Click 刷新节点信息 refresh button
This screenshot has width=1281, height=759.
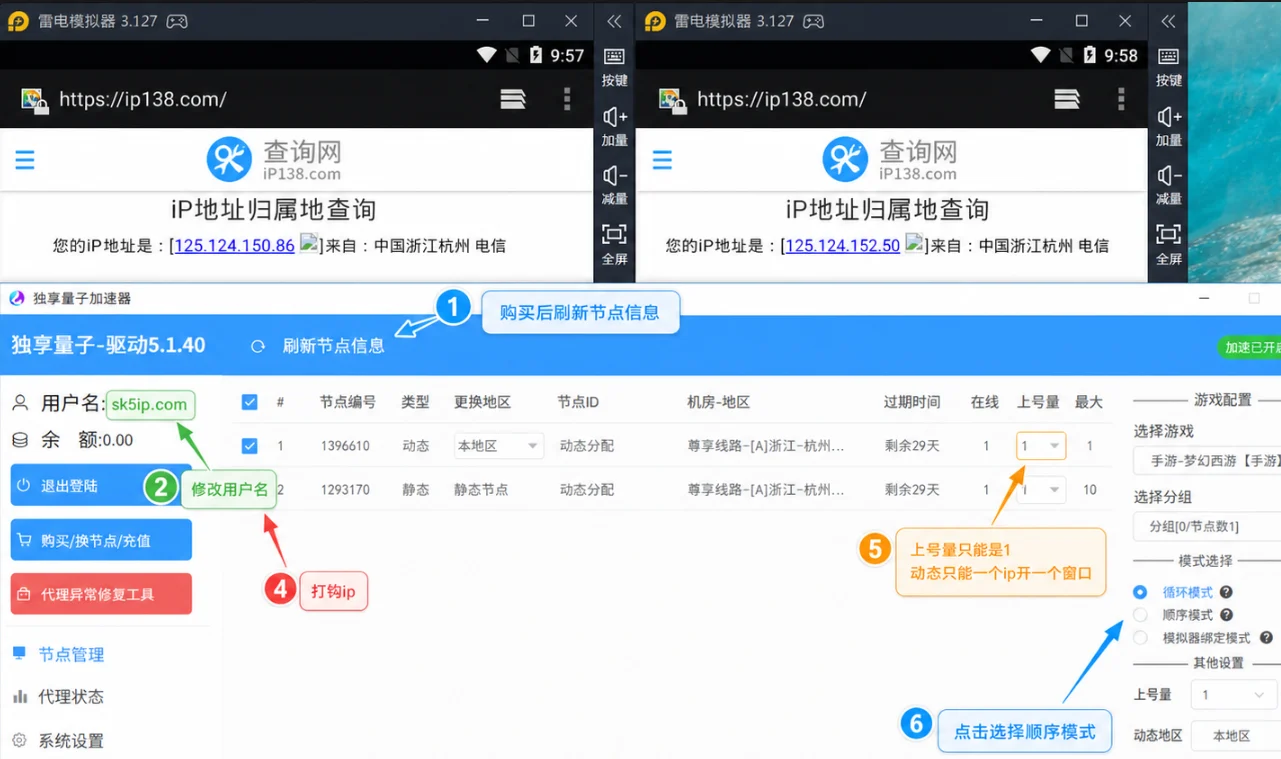(318, 346)
